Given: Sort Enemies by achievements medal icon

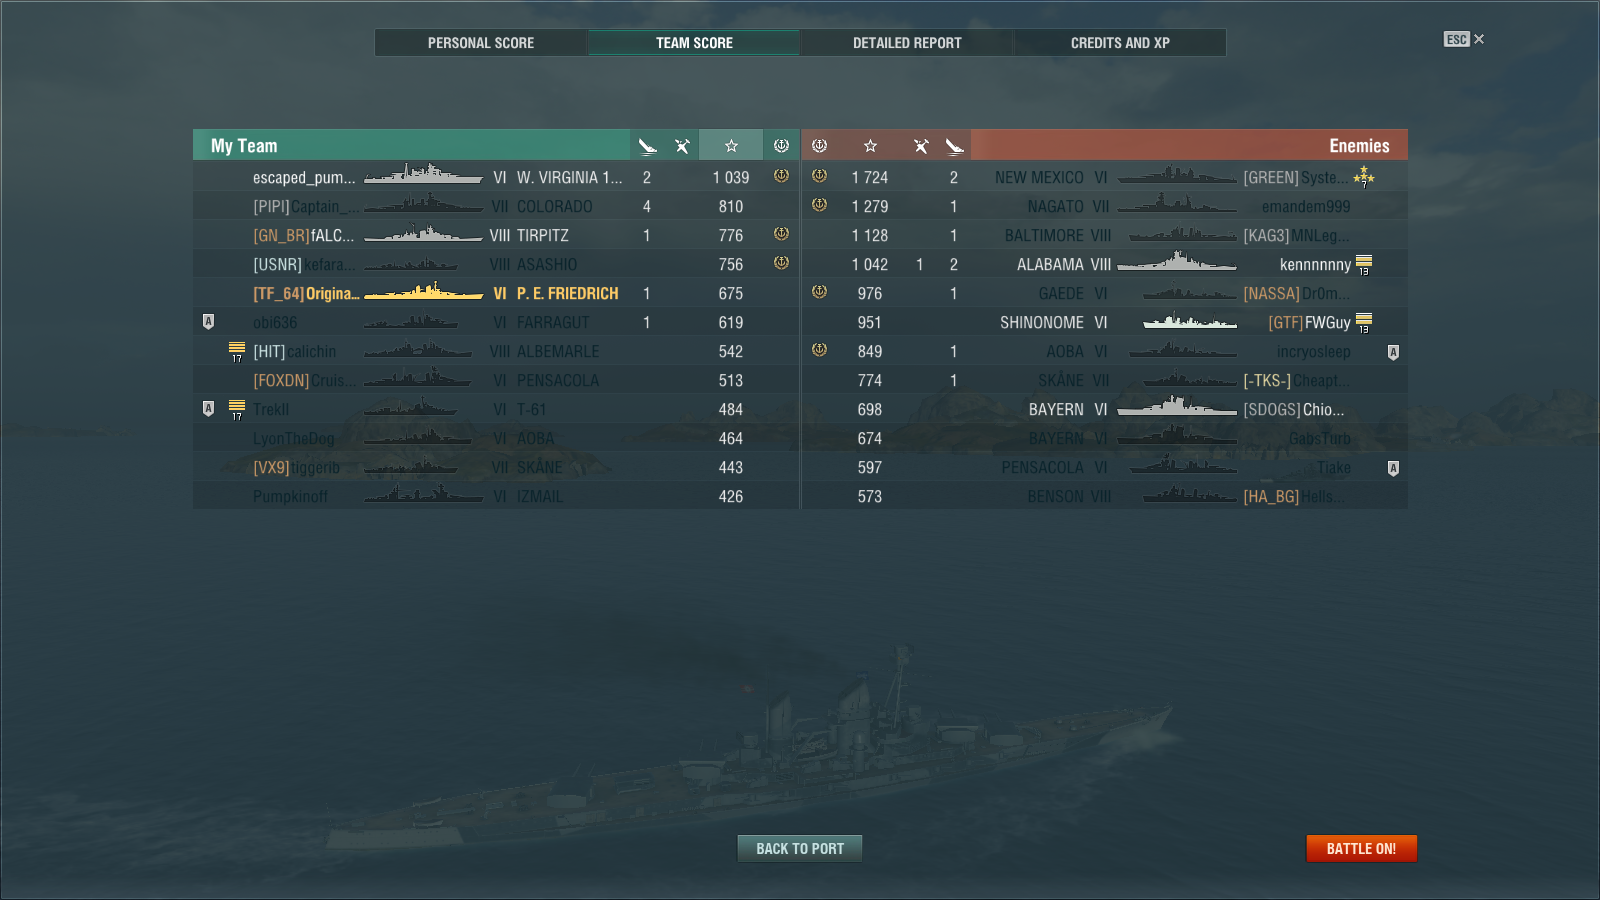Looking at the screenshot, I should [819, 146].
